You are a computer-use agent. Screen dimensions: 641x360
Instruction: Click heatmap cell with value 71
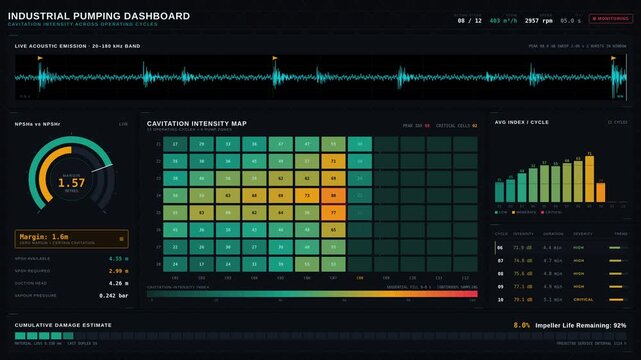(x=333, y=161)
